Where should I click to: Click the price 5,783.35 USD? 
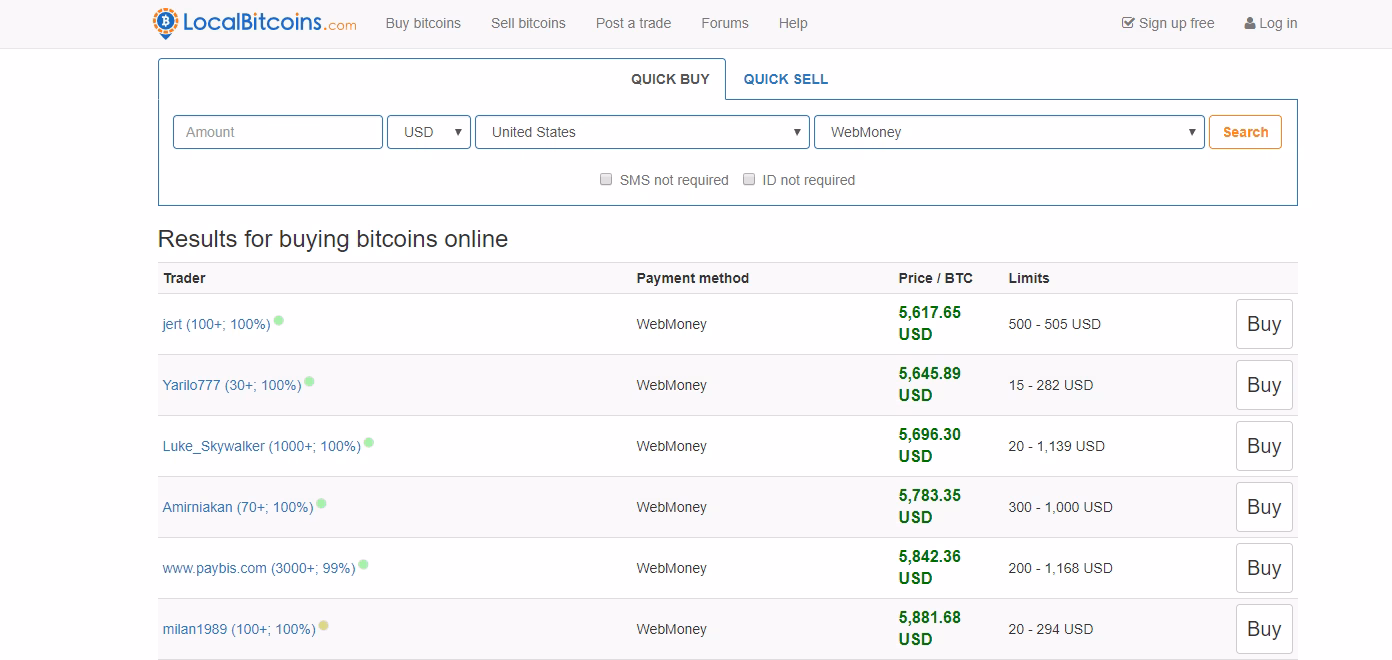pyautogui.click(x=930, y=506)
